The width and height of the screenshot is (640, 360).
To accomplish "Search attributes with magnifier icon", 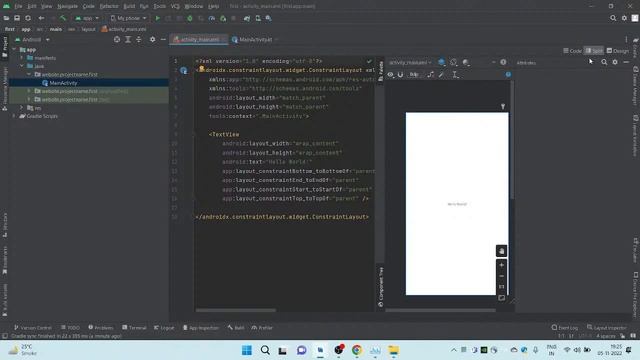I will (x=604, y=62).
